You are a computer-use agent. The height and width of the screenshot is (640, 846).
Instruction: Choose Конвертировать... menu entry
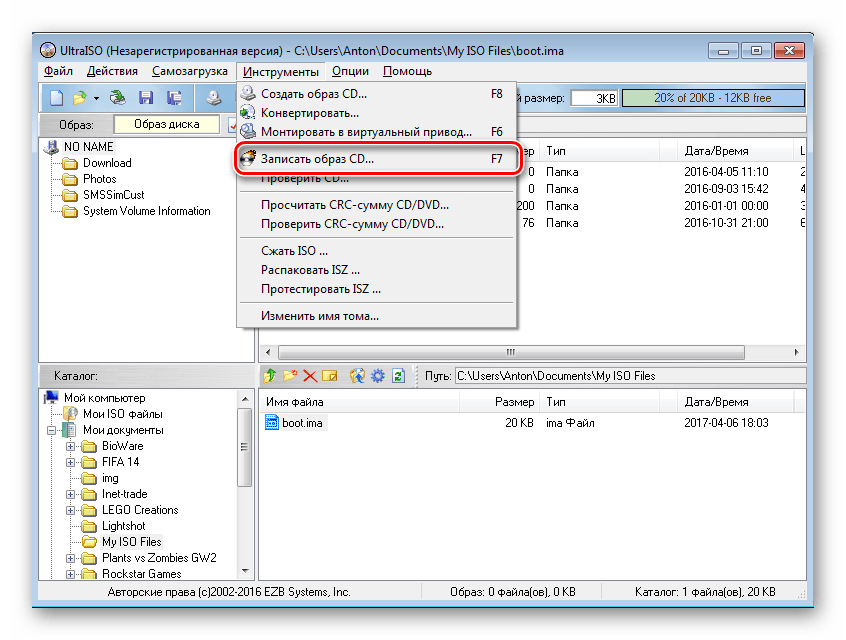(x=377, y=113)
